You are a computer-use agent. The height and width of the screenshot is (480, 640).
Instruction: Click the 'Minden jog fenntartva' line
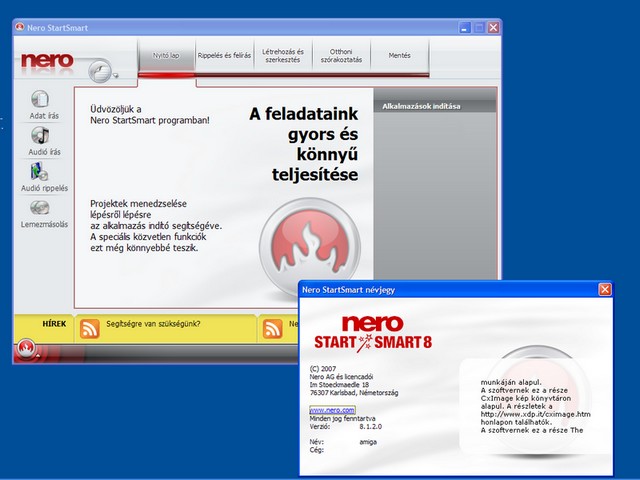(x=342, y=418)
